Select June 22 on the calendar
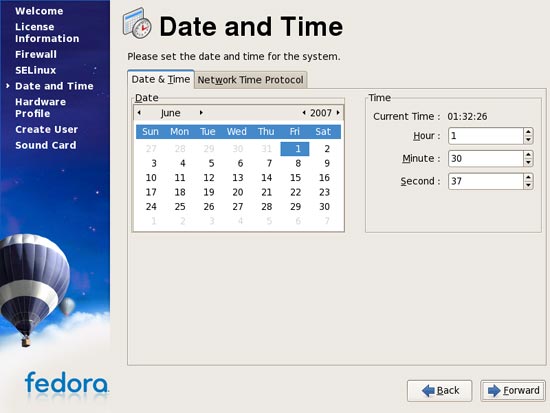Viewport: 550px width, 413px height. click(295, 192)
